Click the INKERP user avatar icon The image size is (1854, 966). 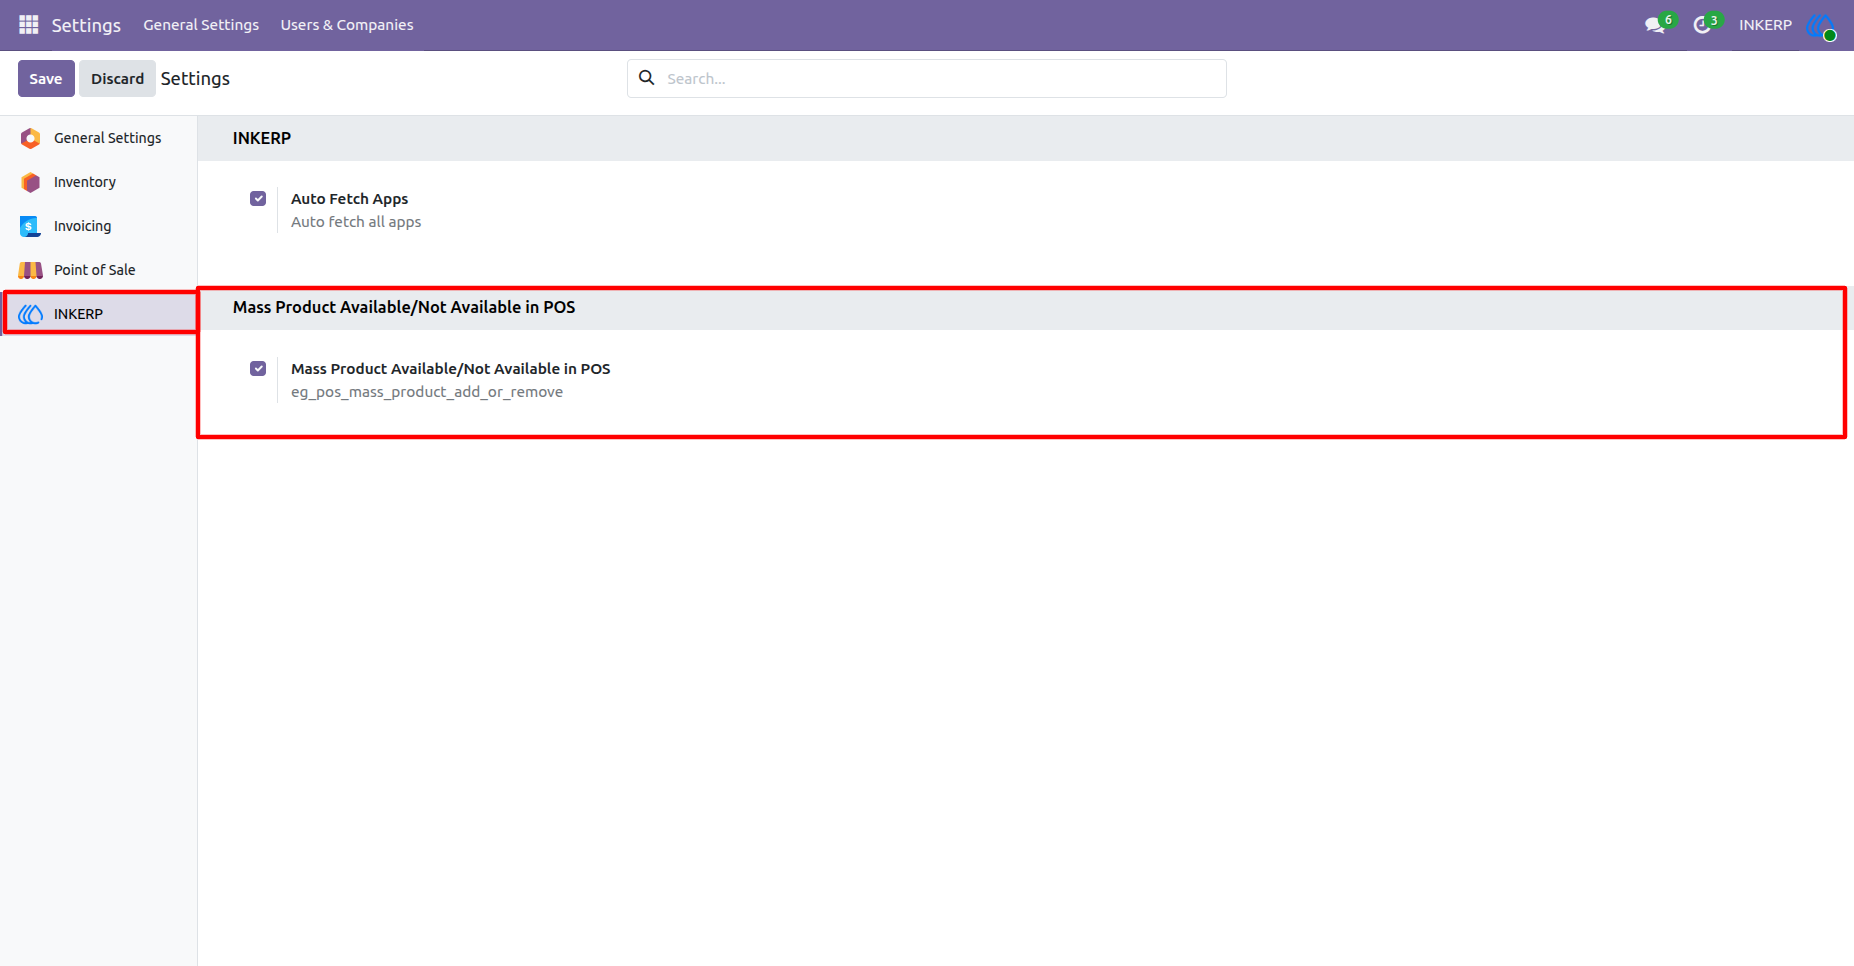[1821, 25]
